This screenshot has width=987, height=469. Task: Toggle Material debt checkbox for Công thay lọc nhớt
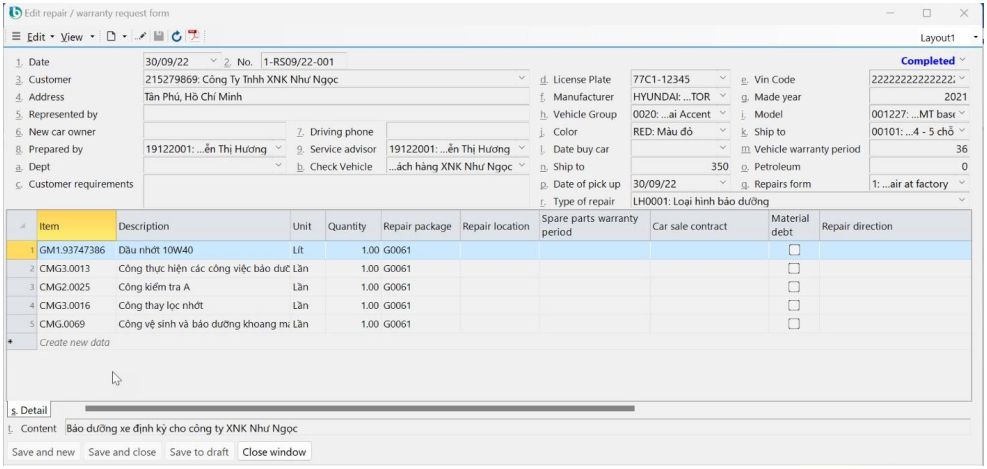coord(794,305)
